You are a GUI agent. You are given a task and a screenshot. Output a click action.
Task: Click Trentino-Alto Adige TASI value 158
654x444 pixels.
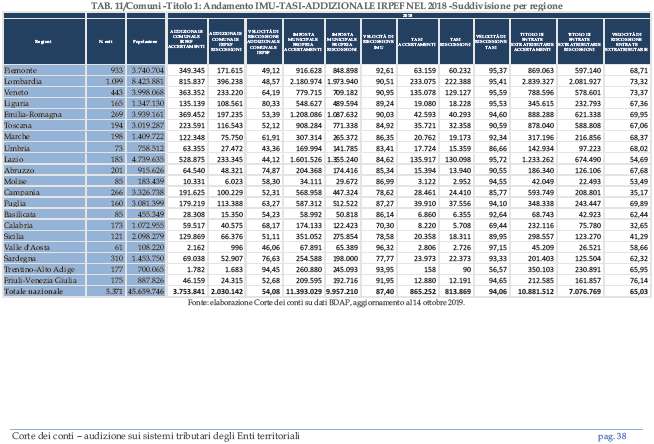click(430, 269)
